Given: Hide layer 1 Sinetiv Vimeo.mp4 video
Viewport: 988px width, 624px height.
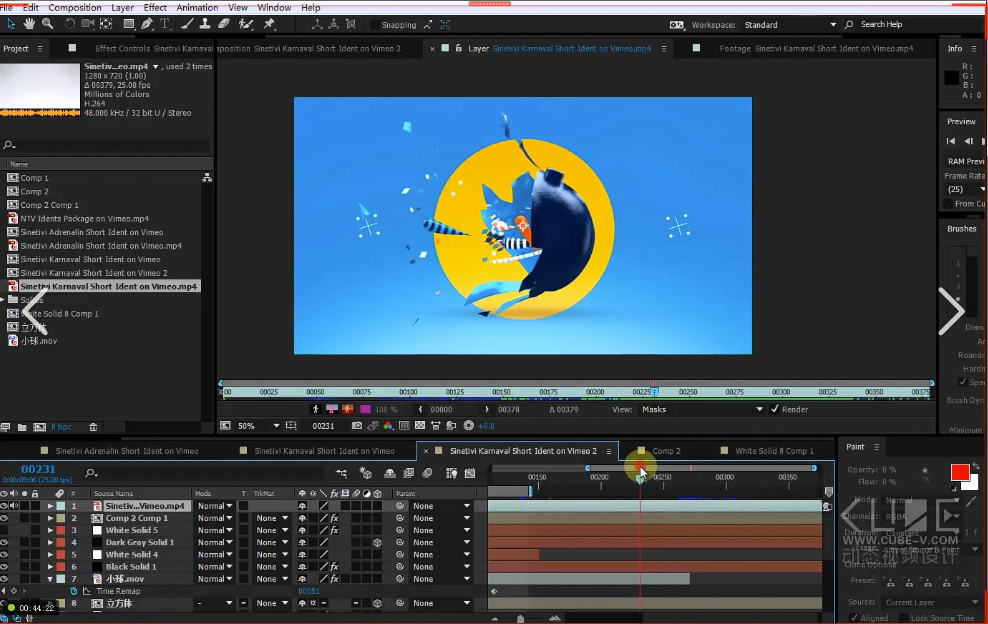Looking at the screenshot, I should (x=4, y=506).
